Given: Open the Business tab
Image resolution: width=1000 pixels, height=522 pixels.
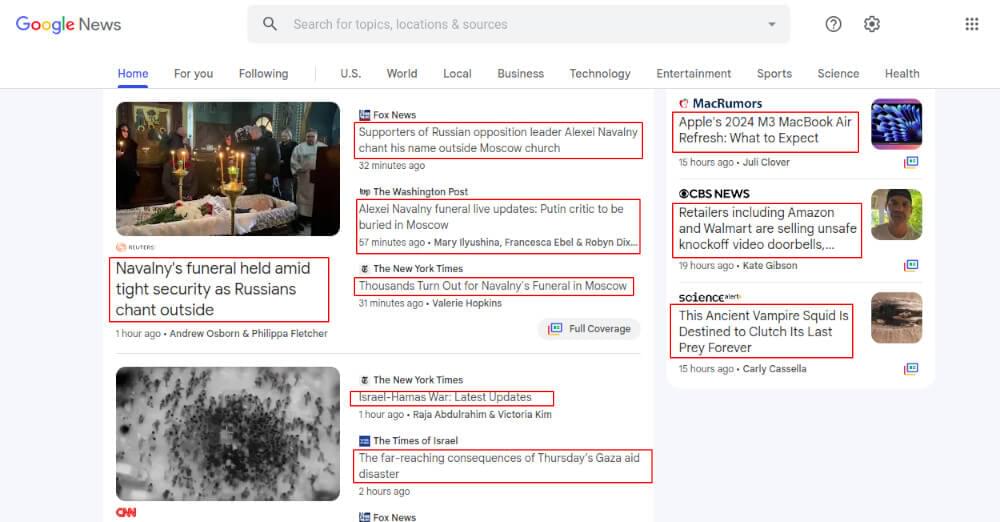Looking at the screenshot, I should coord(520,73).
